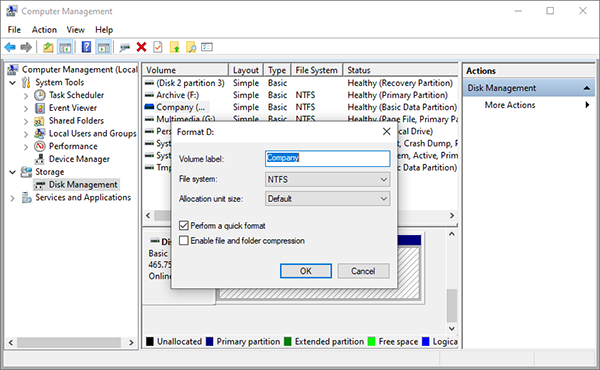Screen dimensions: 600x370
Task: Click OK in the Format D: dialog
Action: point(306,271)
